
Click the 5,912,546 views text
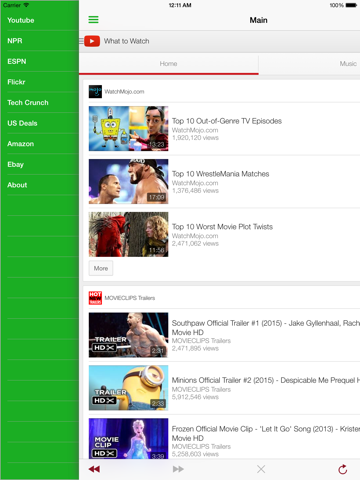click(195, 397)
